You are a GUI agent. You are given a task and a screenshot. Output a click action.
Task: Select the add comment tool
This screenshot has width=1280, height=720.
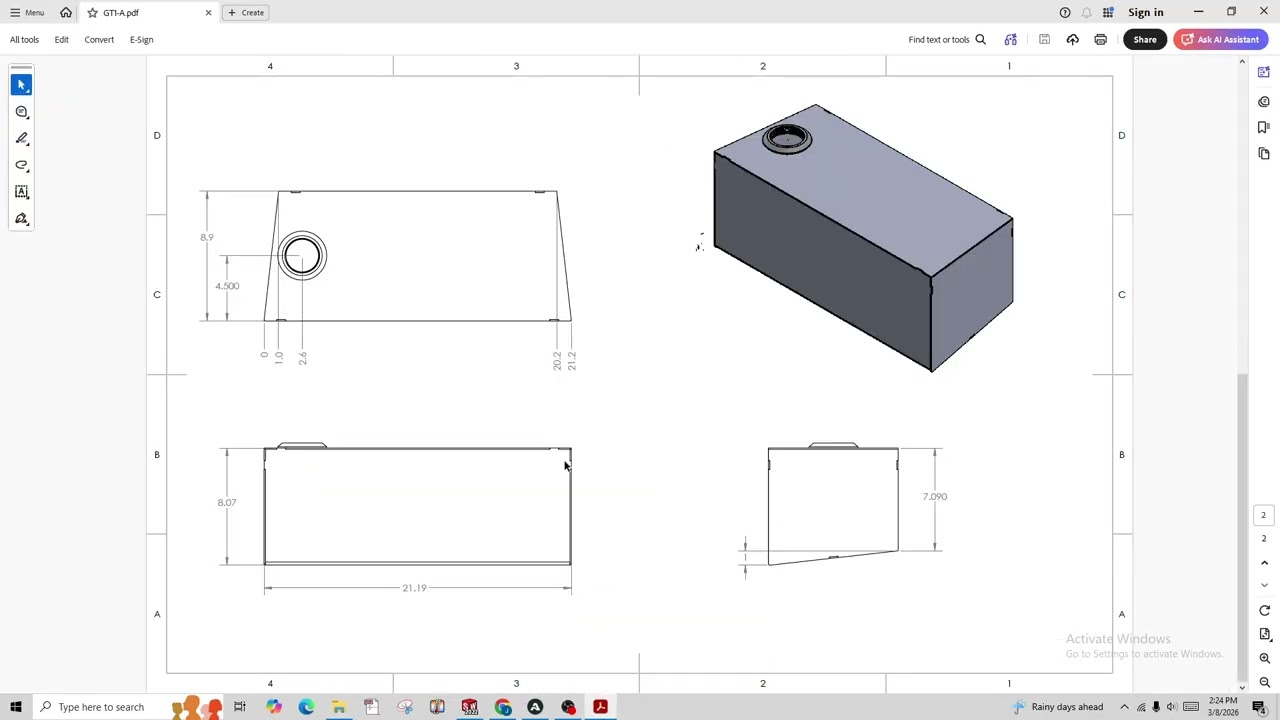tap(22, 112)
